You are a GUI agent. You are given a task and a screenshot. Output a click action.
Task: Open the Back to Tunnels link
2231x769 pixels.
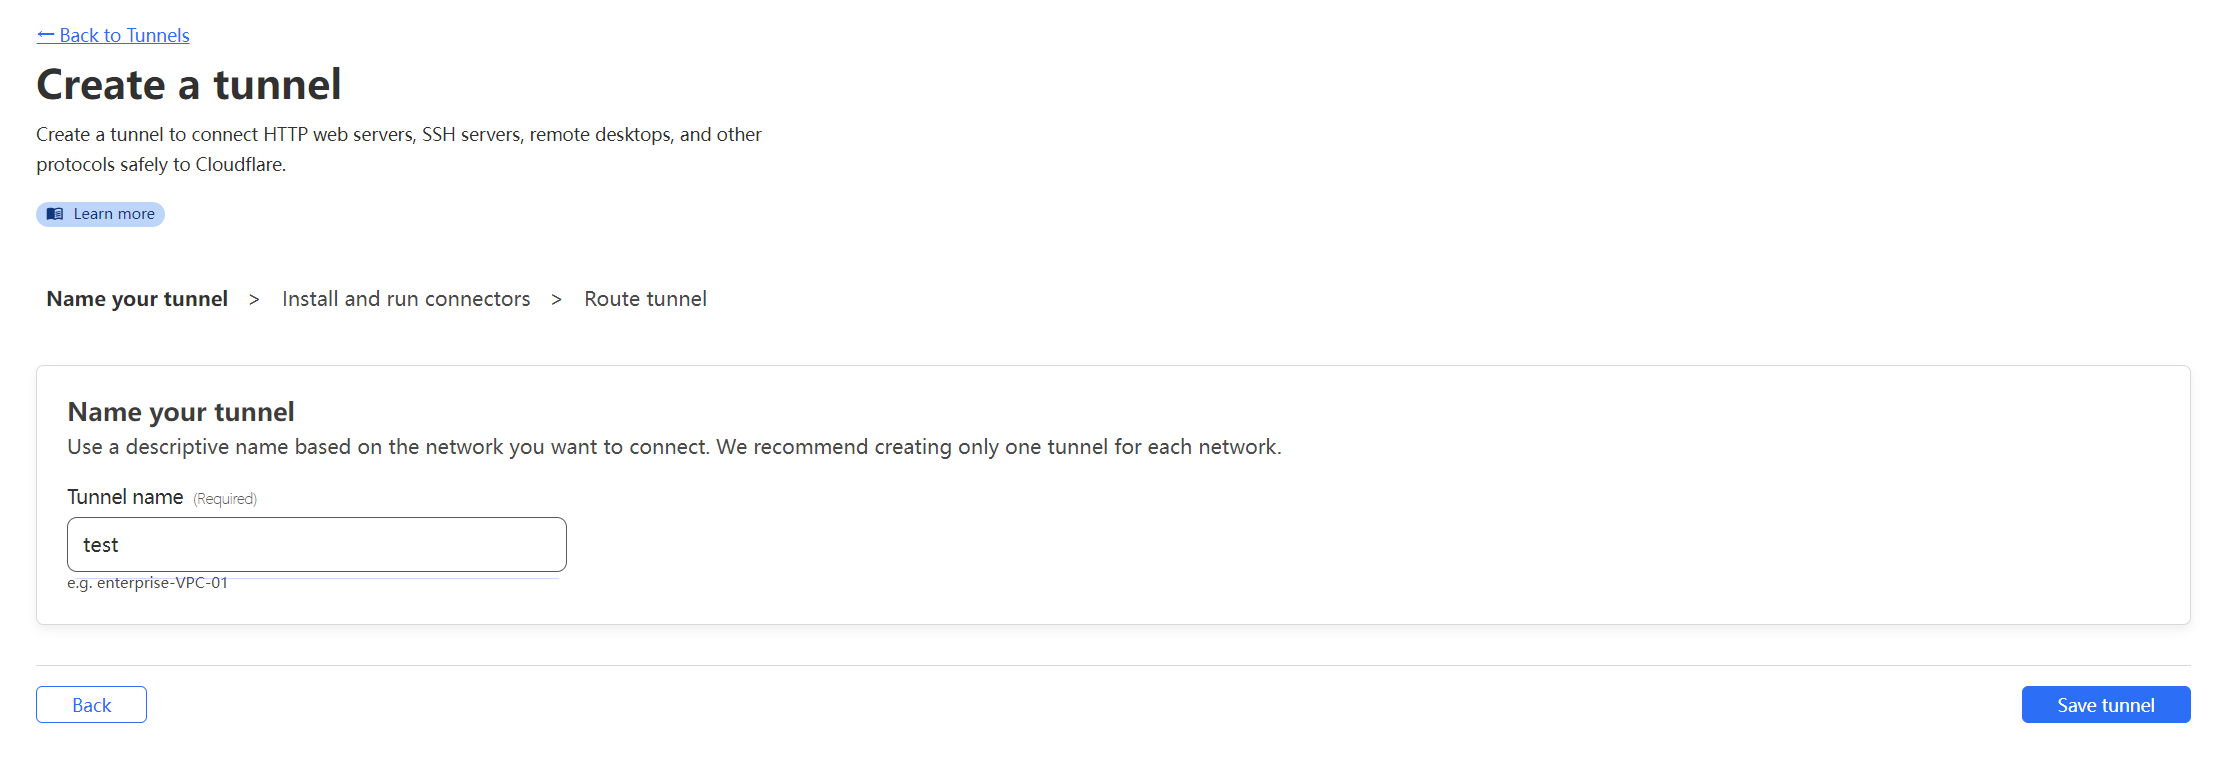click(113, 35)
